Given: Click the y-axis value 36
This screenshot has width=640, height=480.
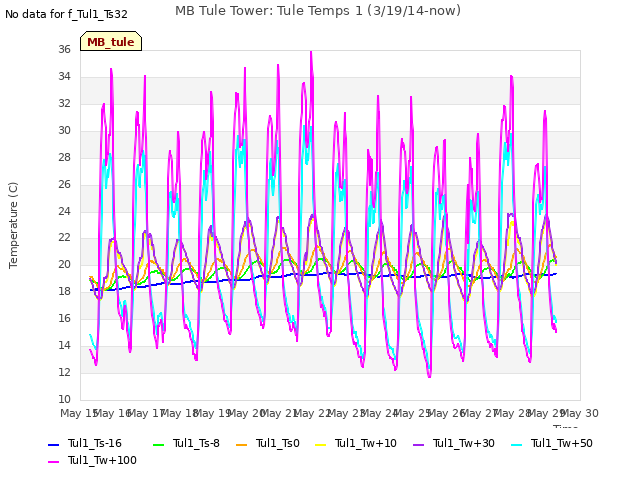Looking at the screenshot, I should point(64,49).
